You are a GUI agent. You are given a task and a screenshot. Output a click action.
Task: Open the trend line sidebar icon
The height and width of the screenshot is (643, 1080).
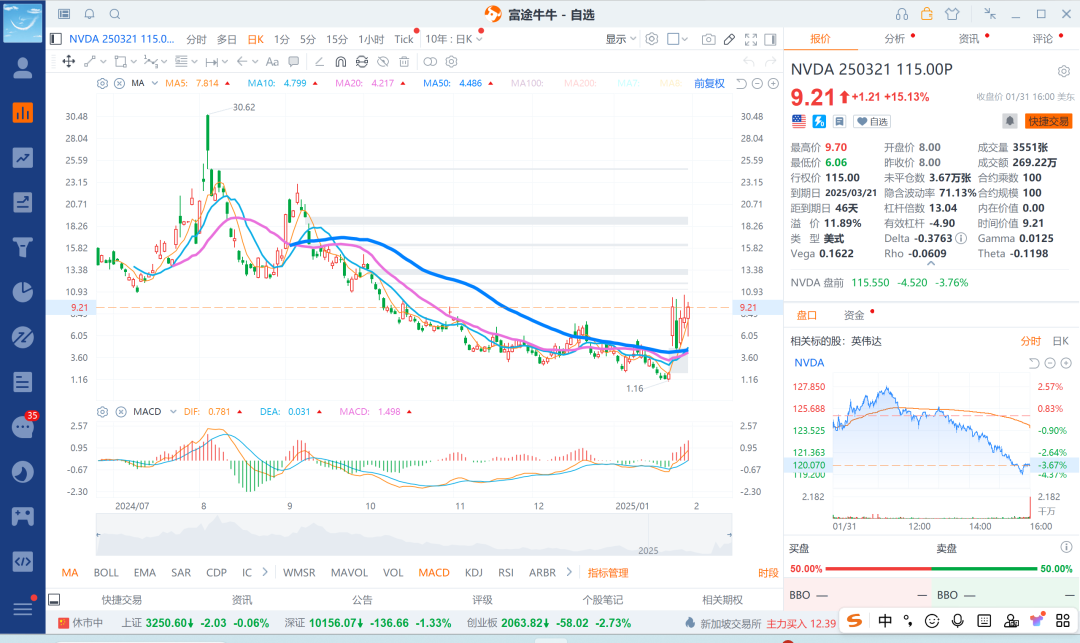[23, 158]
